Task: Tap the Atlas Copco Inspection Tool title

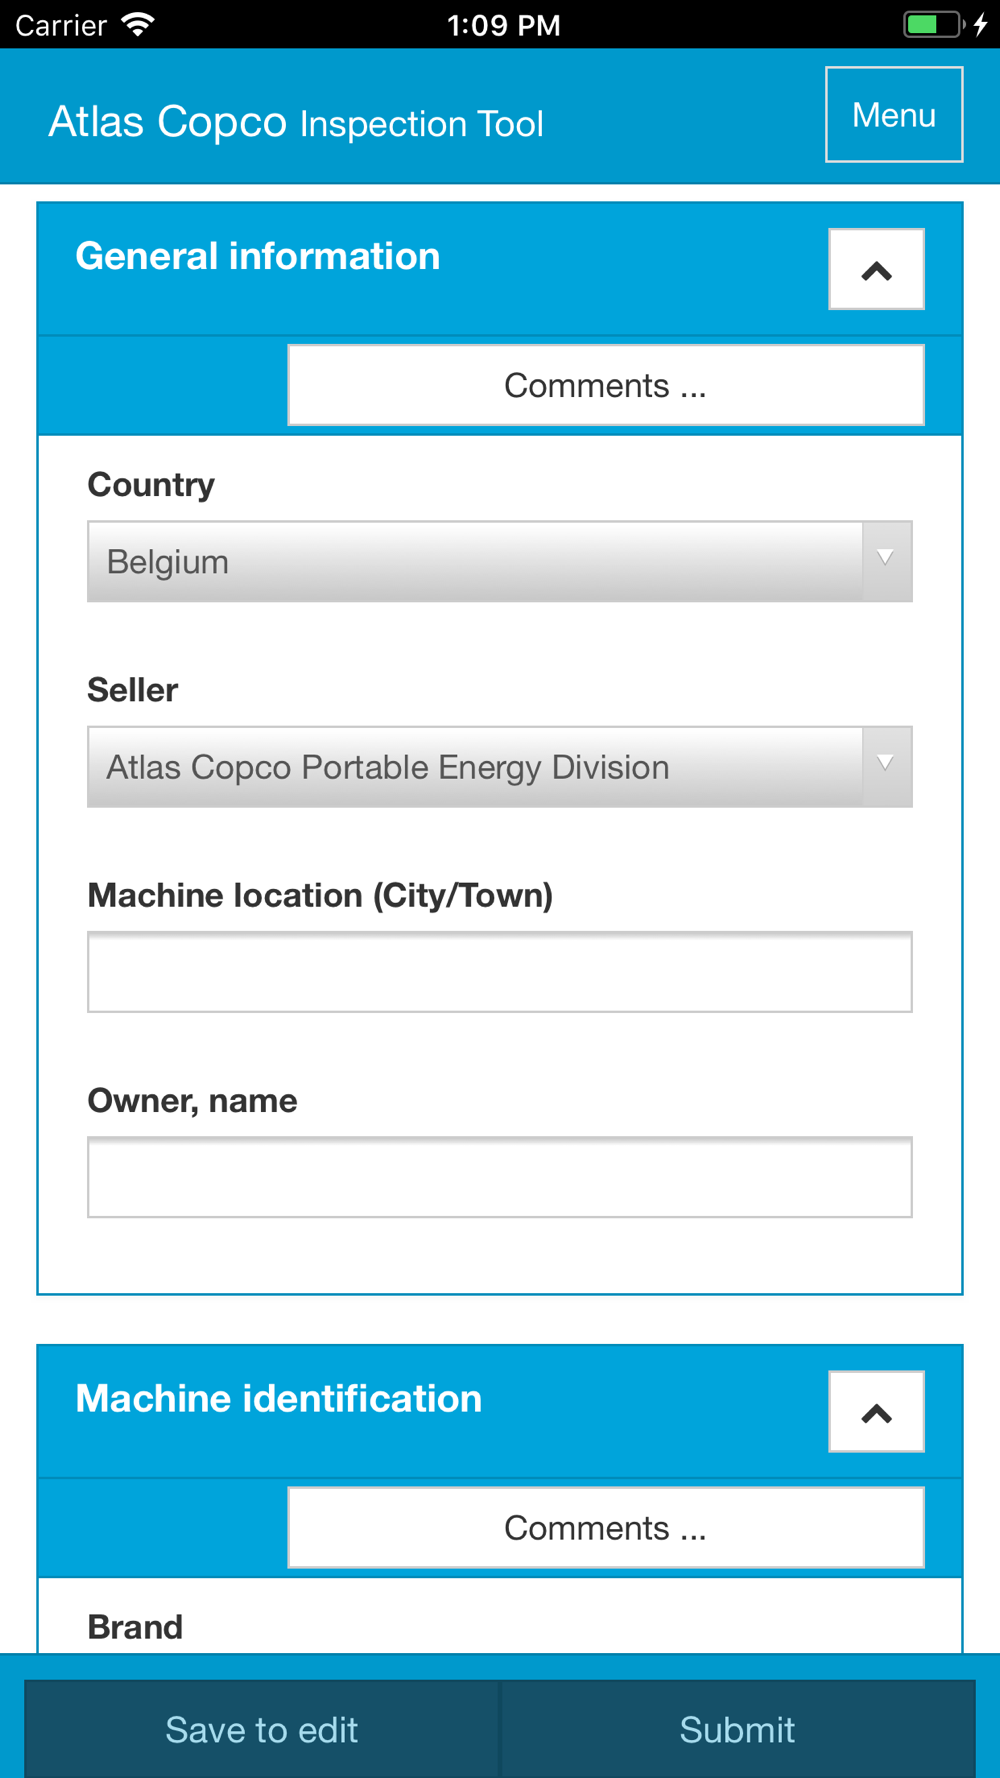Action: [x=296, y=122]
